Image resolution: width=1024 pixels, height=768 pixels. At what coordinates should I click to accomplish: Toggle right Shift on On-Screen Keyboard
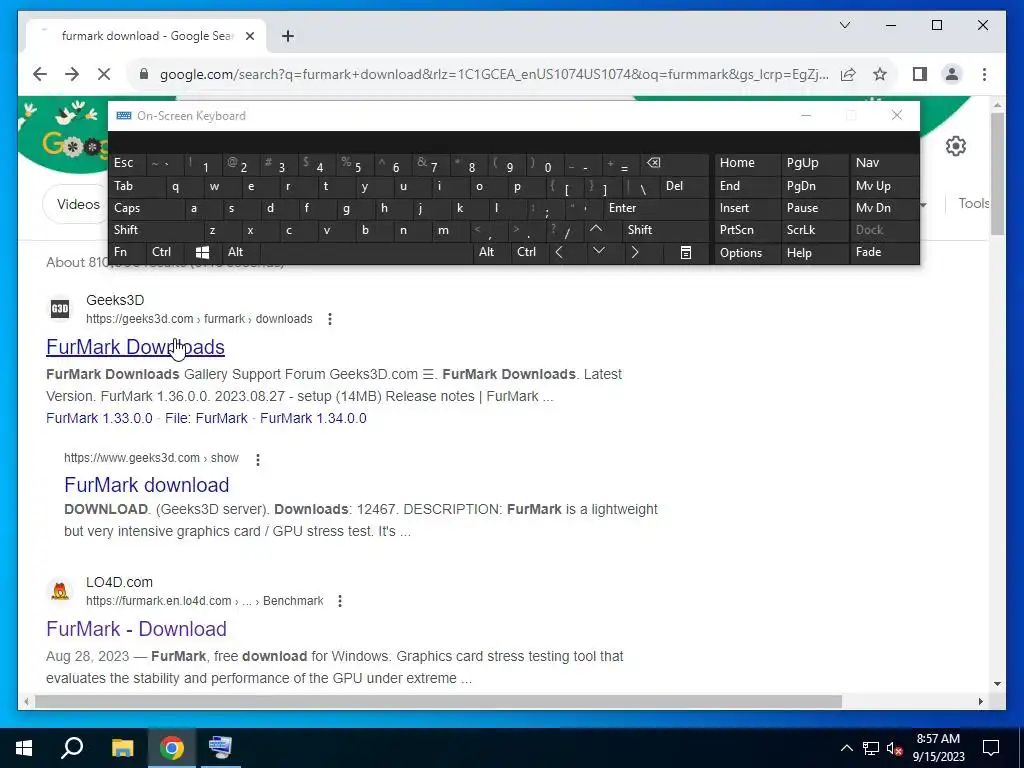coord(665,230)
